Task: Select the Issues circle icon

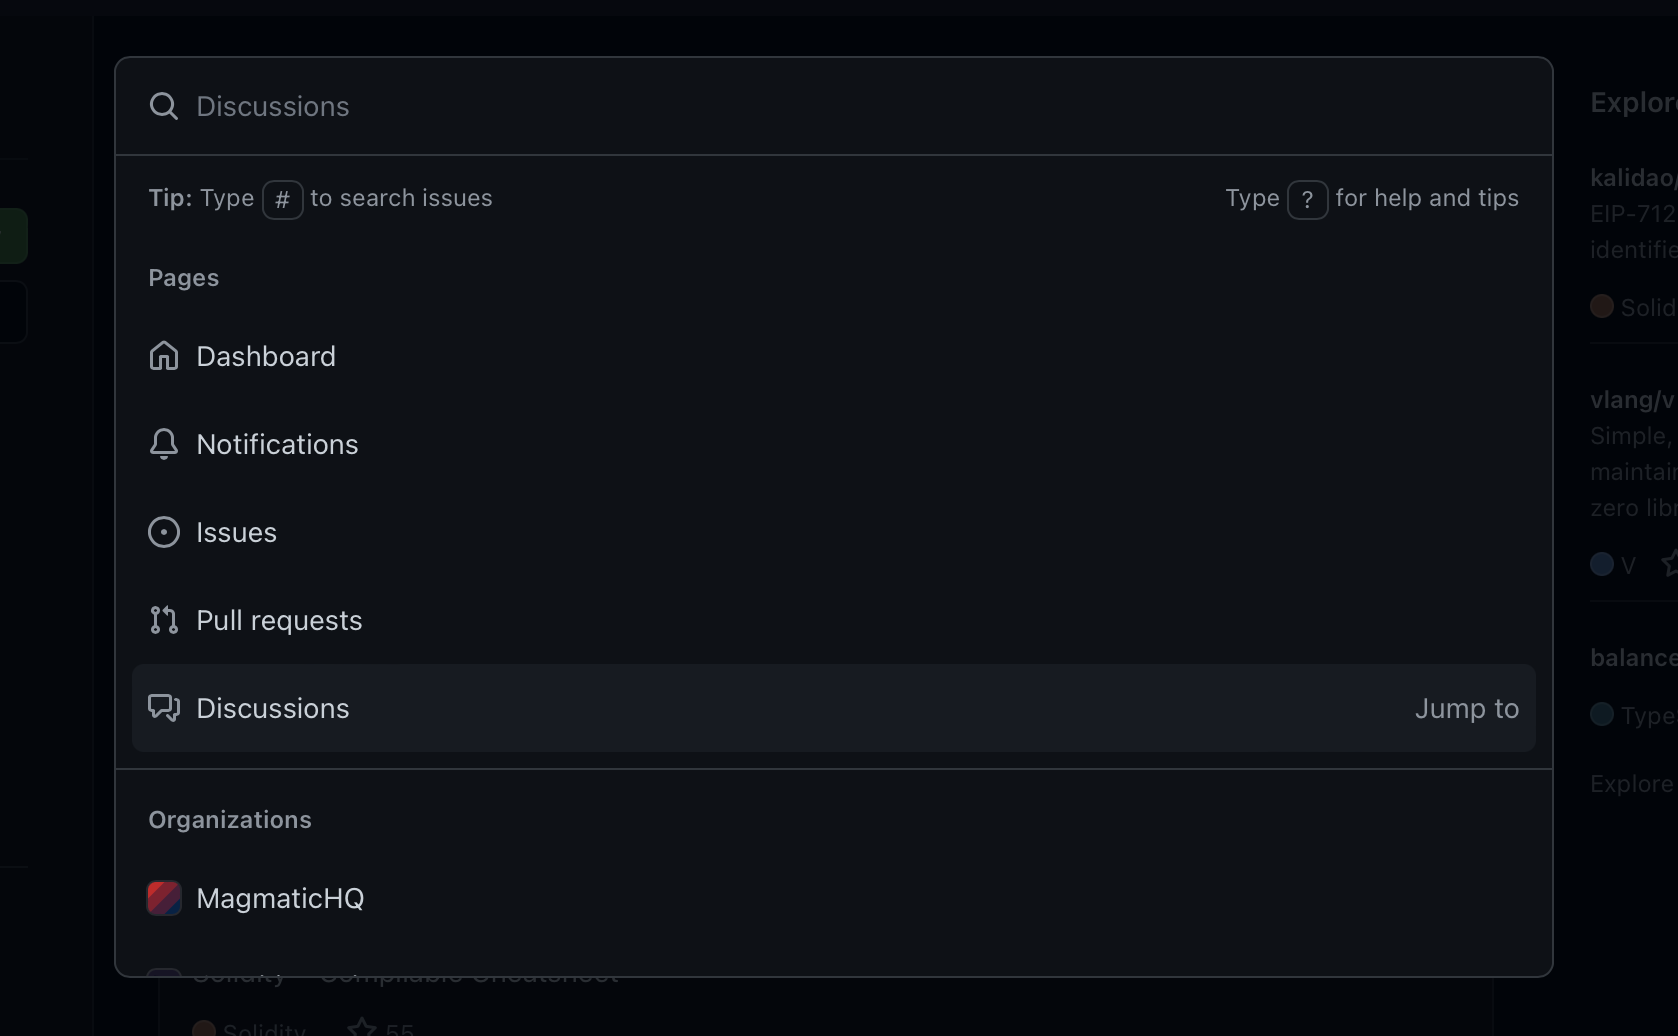Action: (163, 532)
